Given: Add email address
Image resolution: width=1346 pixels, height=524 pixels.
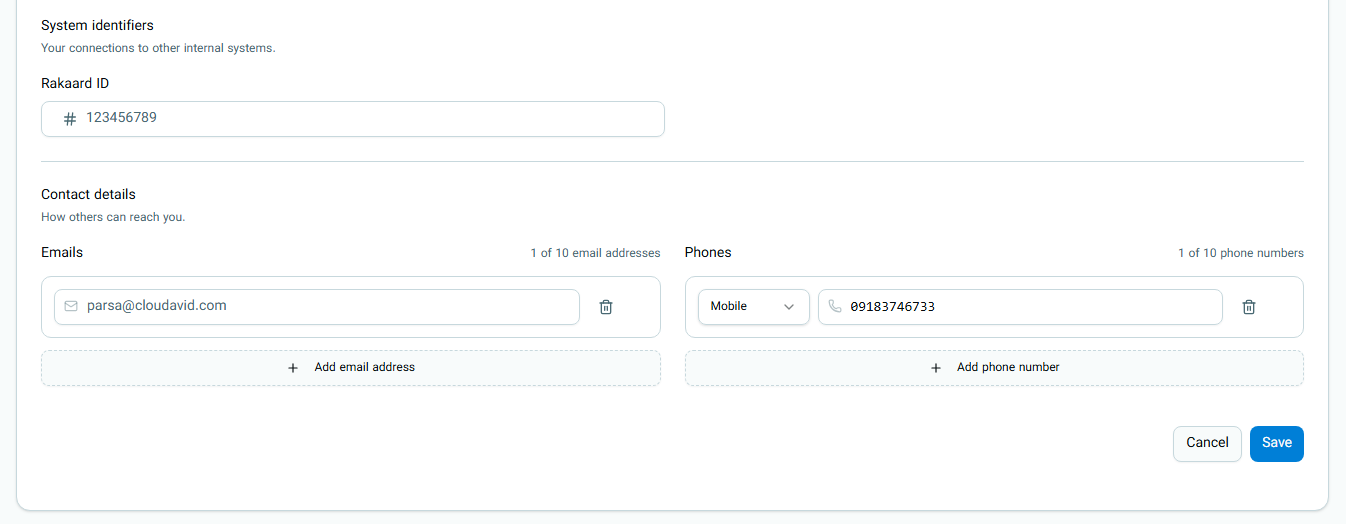Looking at the screenshot, I should (x=351, y=368).
